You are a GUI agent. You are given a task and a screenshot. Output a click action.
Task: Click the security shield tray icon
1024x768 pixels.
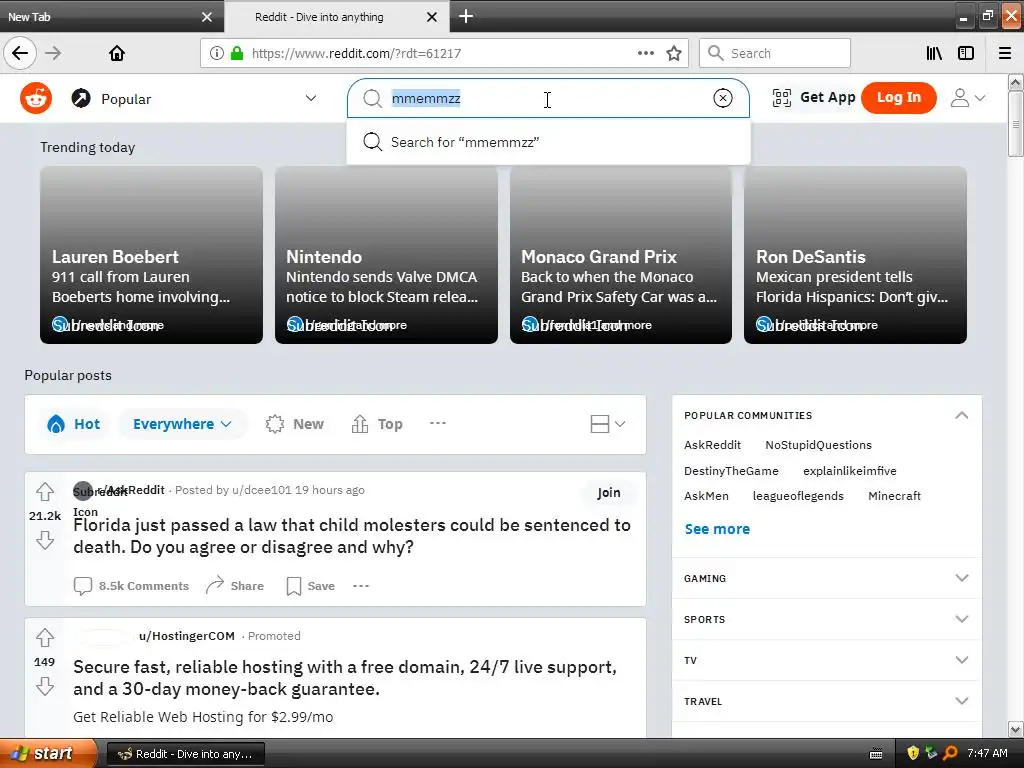coord(912,753)
